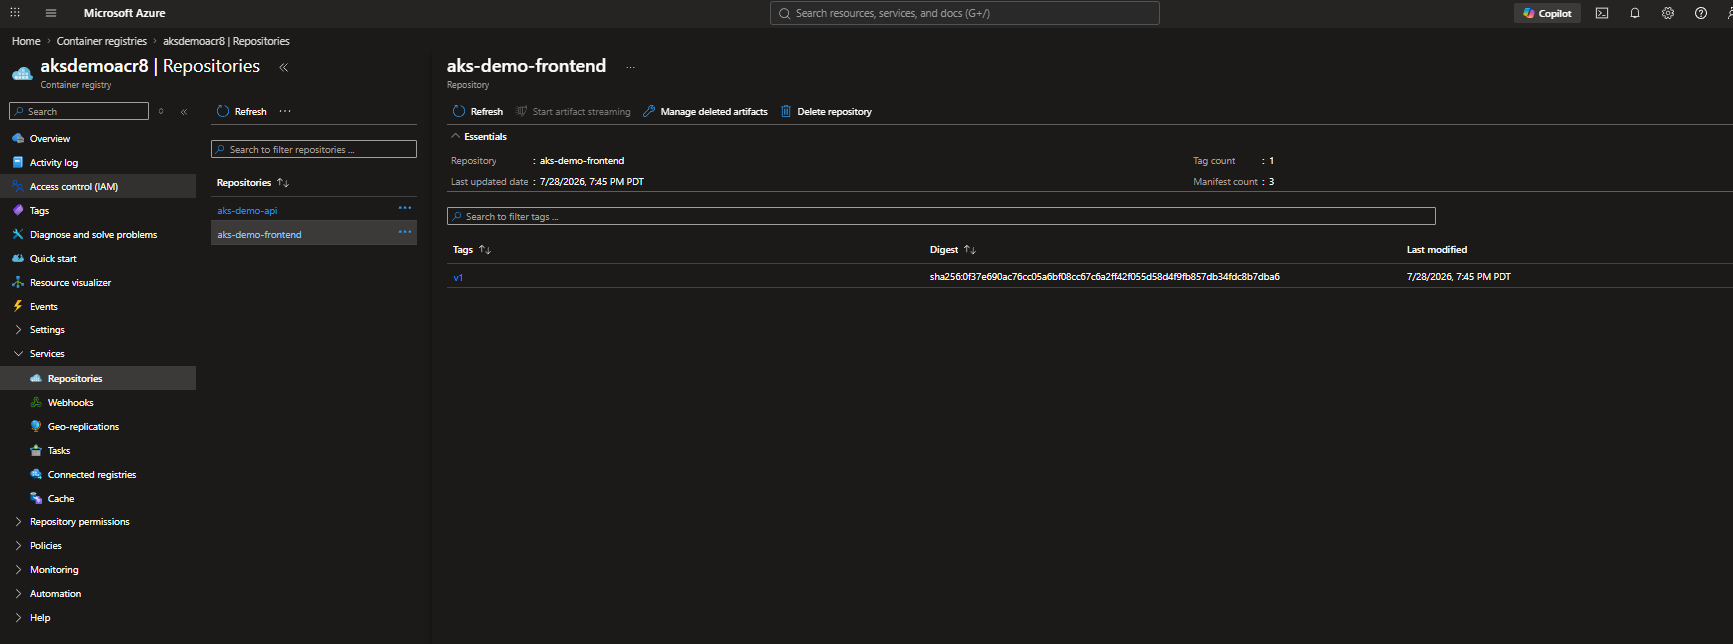Screen dimensions: 1733x644
Task: Refresh the repositories list
Action: [x=242, y=112]
